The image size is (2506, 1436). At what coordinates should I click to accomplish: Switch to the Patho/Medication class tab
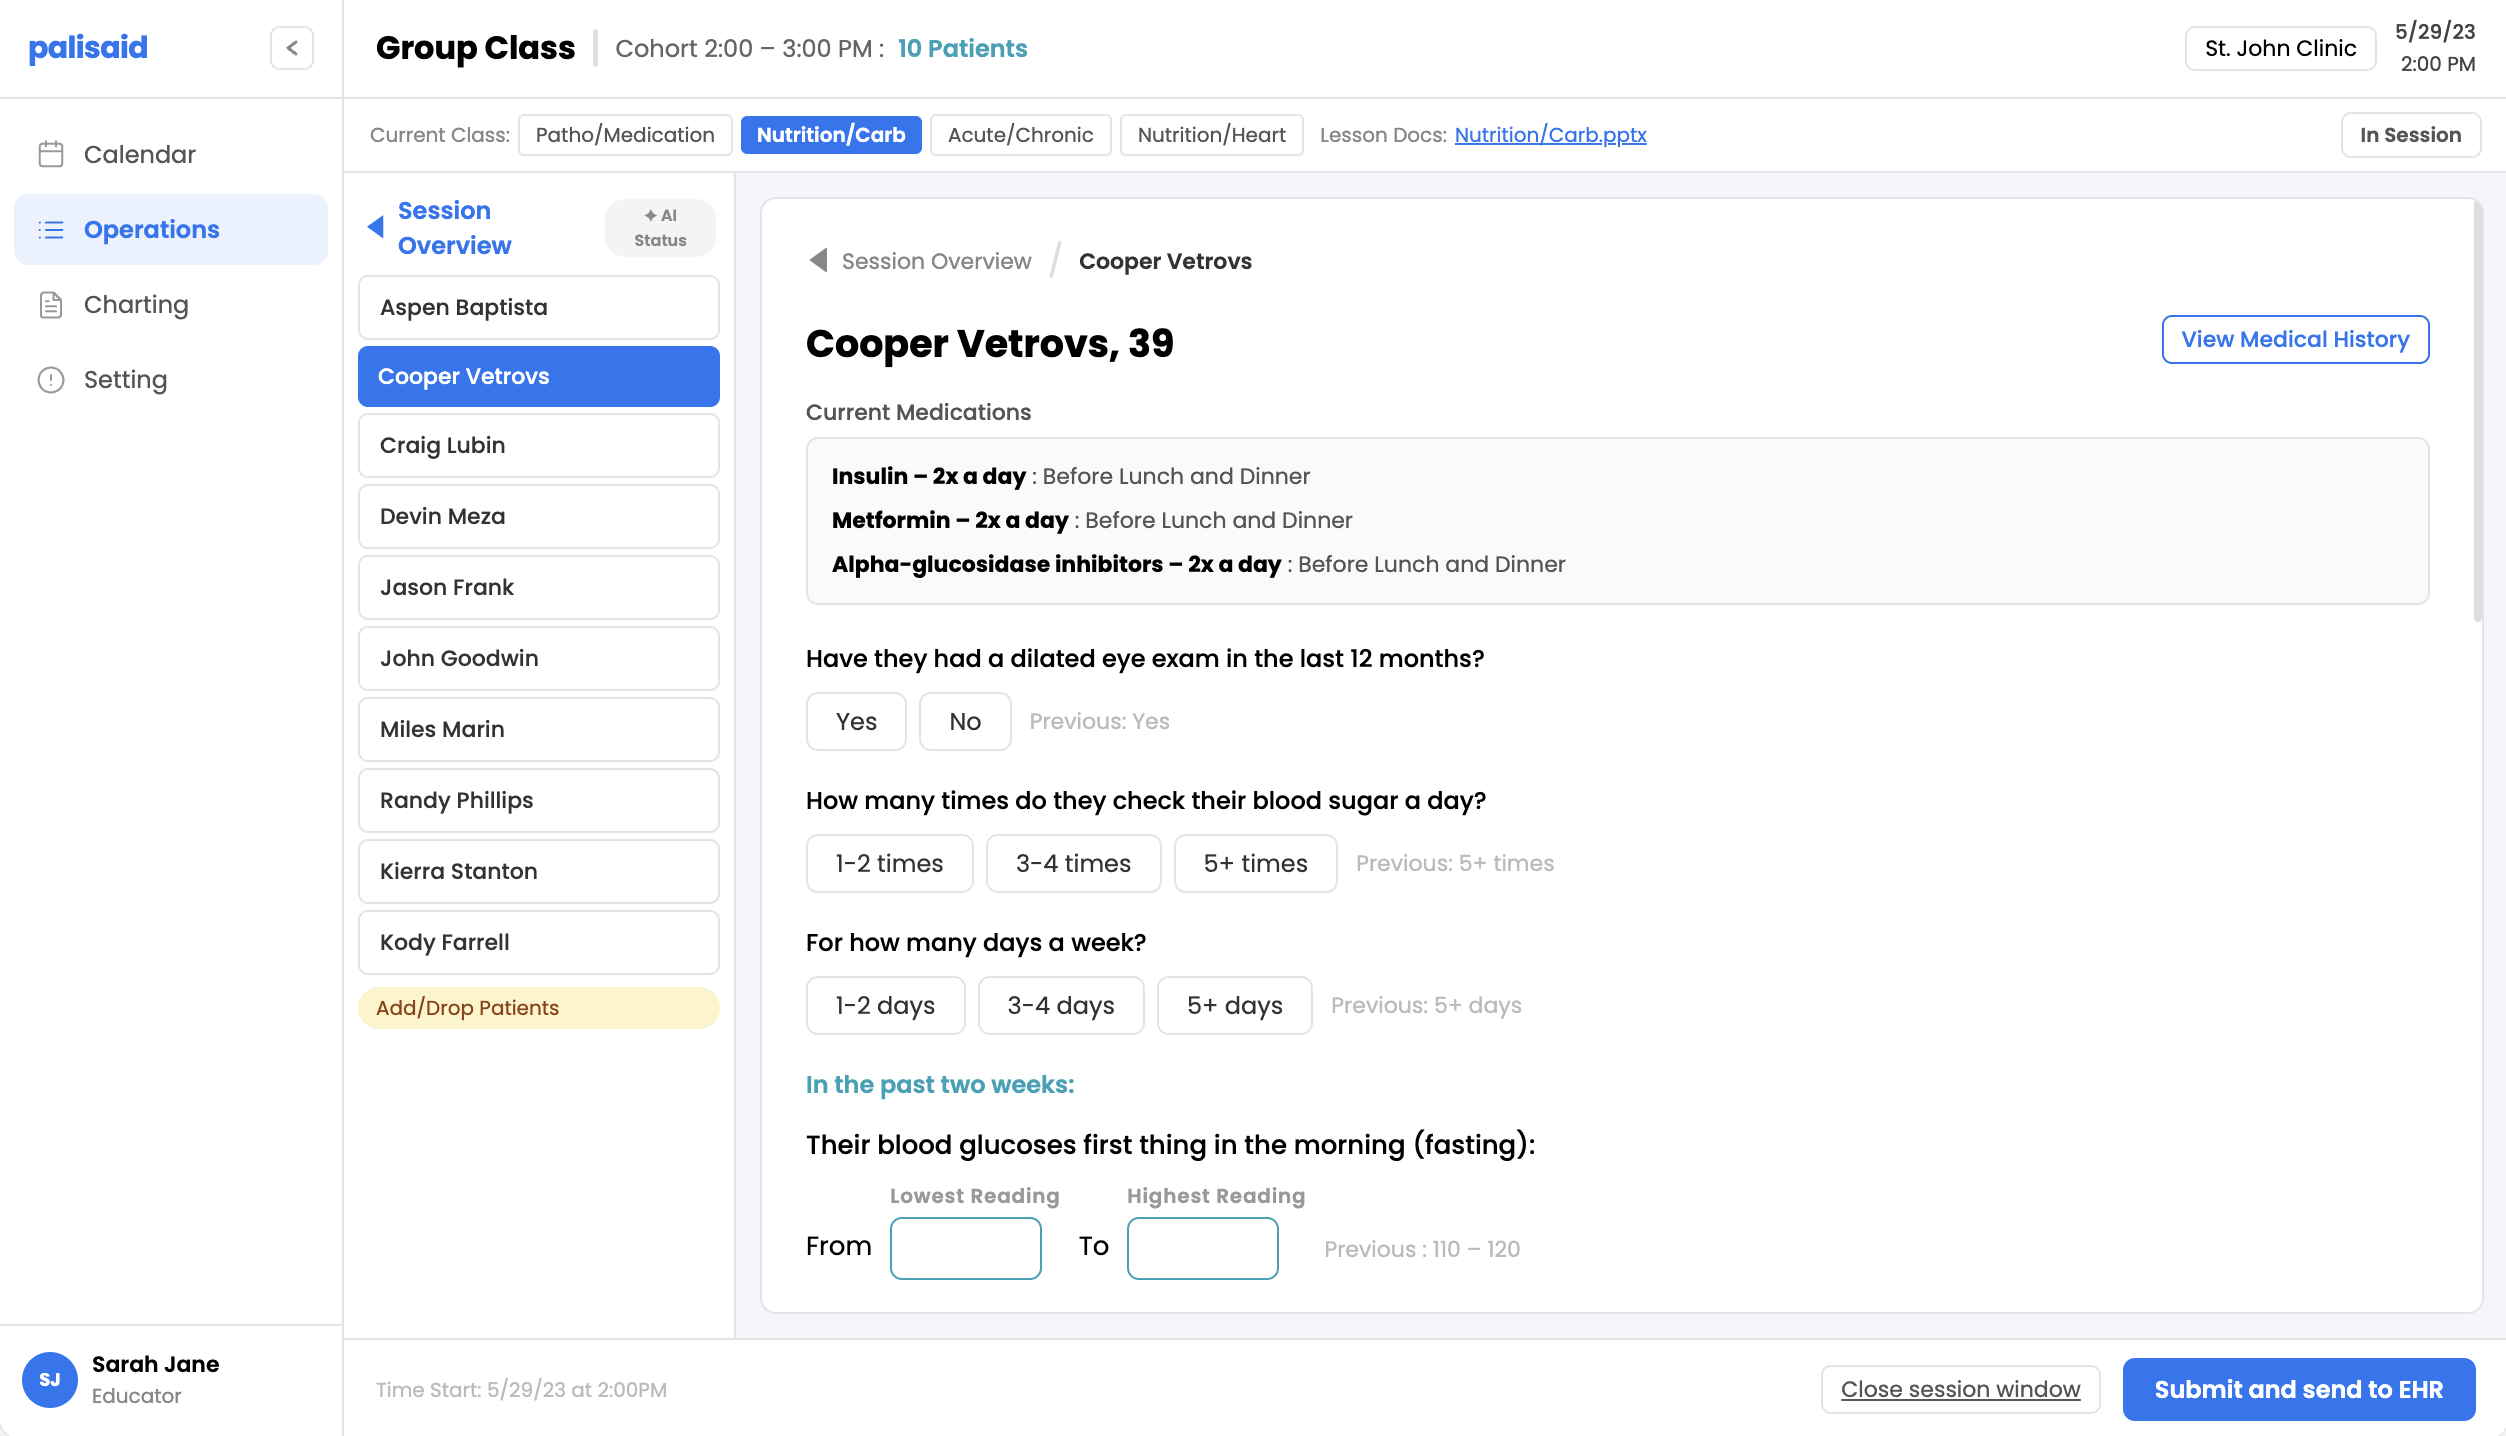(x=625, y=135)
